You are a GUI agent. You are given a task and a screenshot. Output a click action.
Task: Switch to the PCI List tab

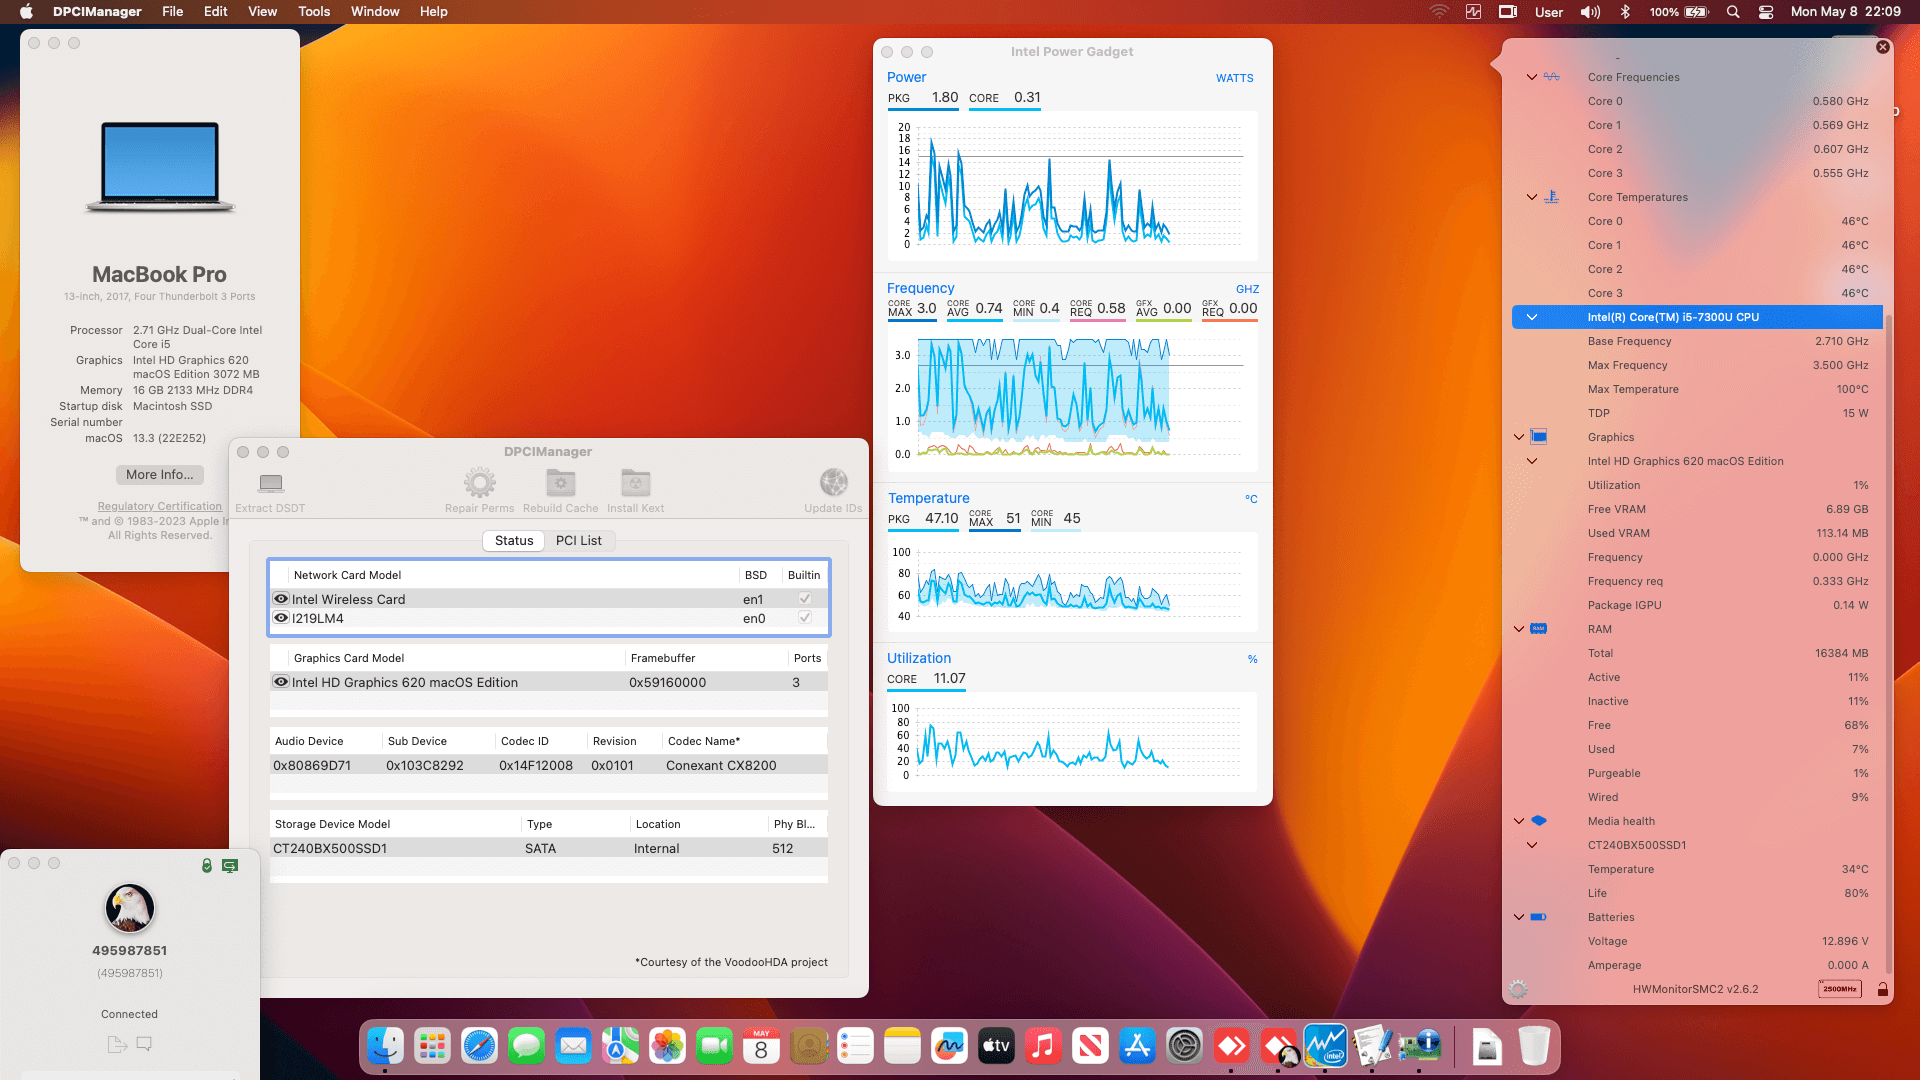click(579, 541)
